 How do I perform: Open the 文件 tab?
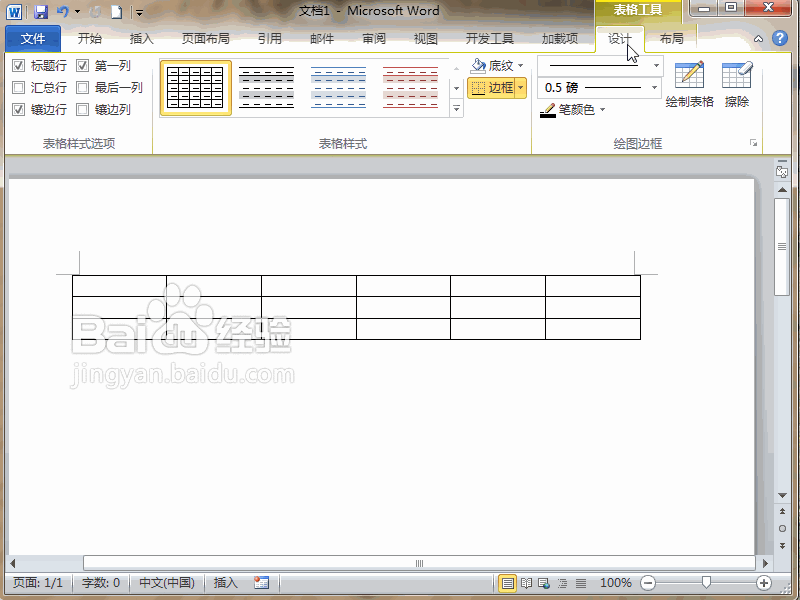click(33, 38)
